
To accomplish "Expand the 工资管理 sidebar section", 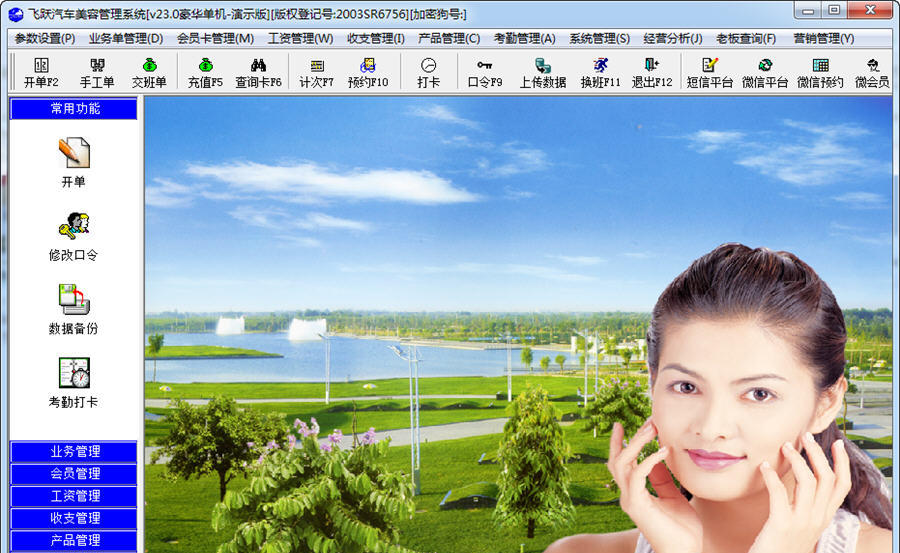I will tap(73, 496).
